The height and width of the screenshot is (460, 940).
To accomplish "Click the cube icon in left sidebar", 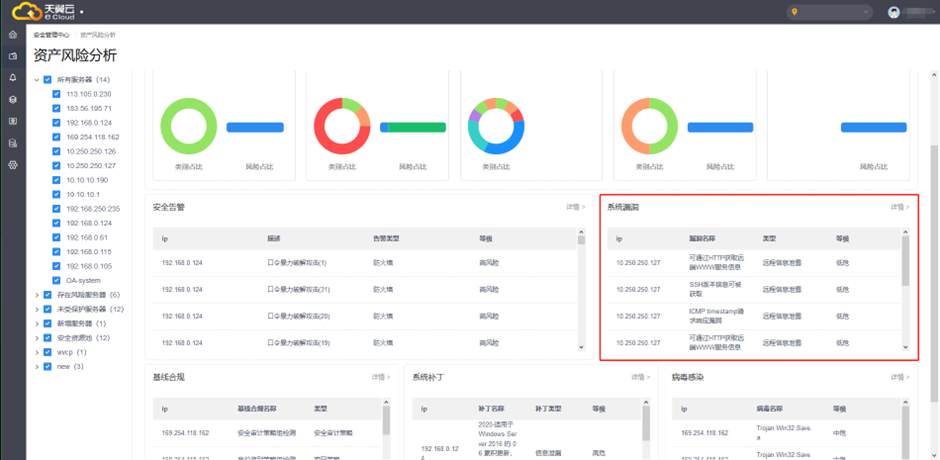I will 13,99.
